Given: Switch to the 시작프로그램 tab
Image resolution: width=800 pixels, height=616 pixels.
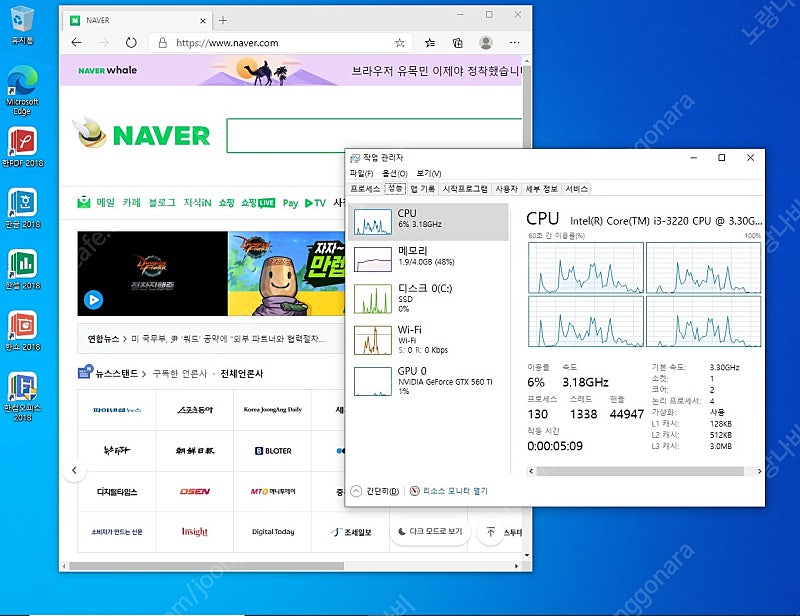Looking at the screenshot, I should tap(465, 189).
